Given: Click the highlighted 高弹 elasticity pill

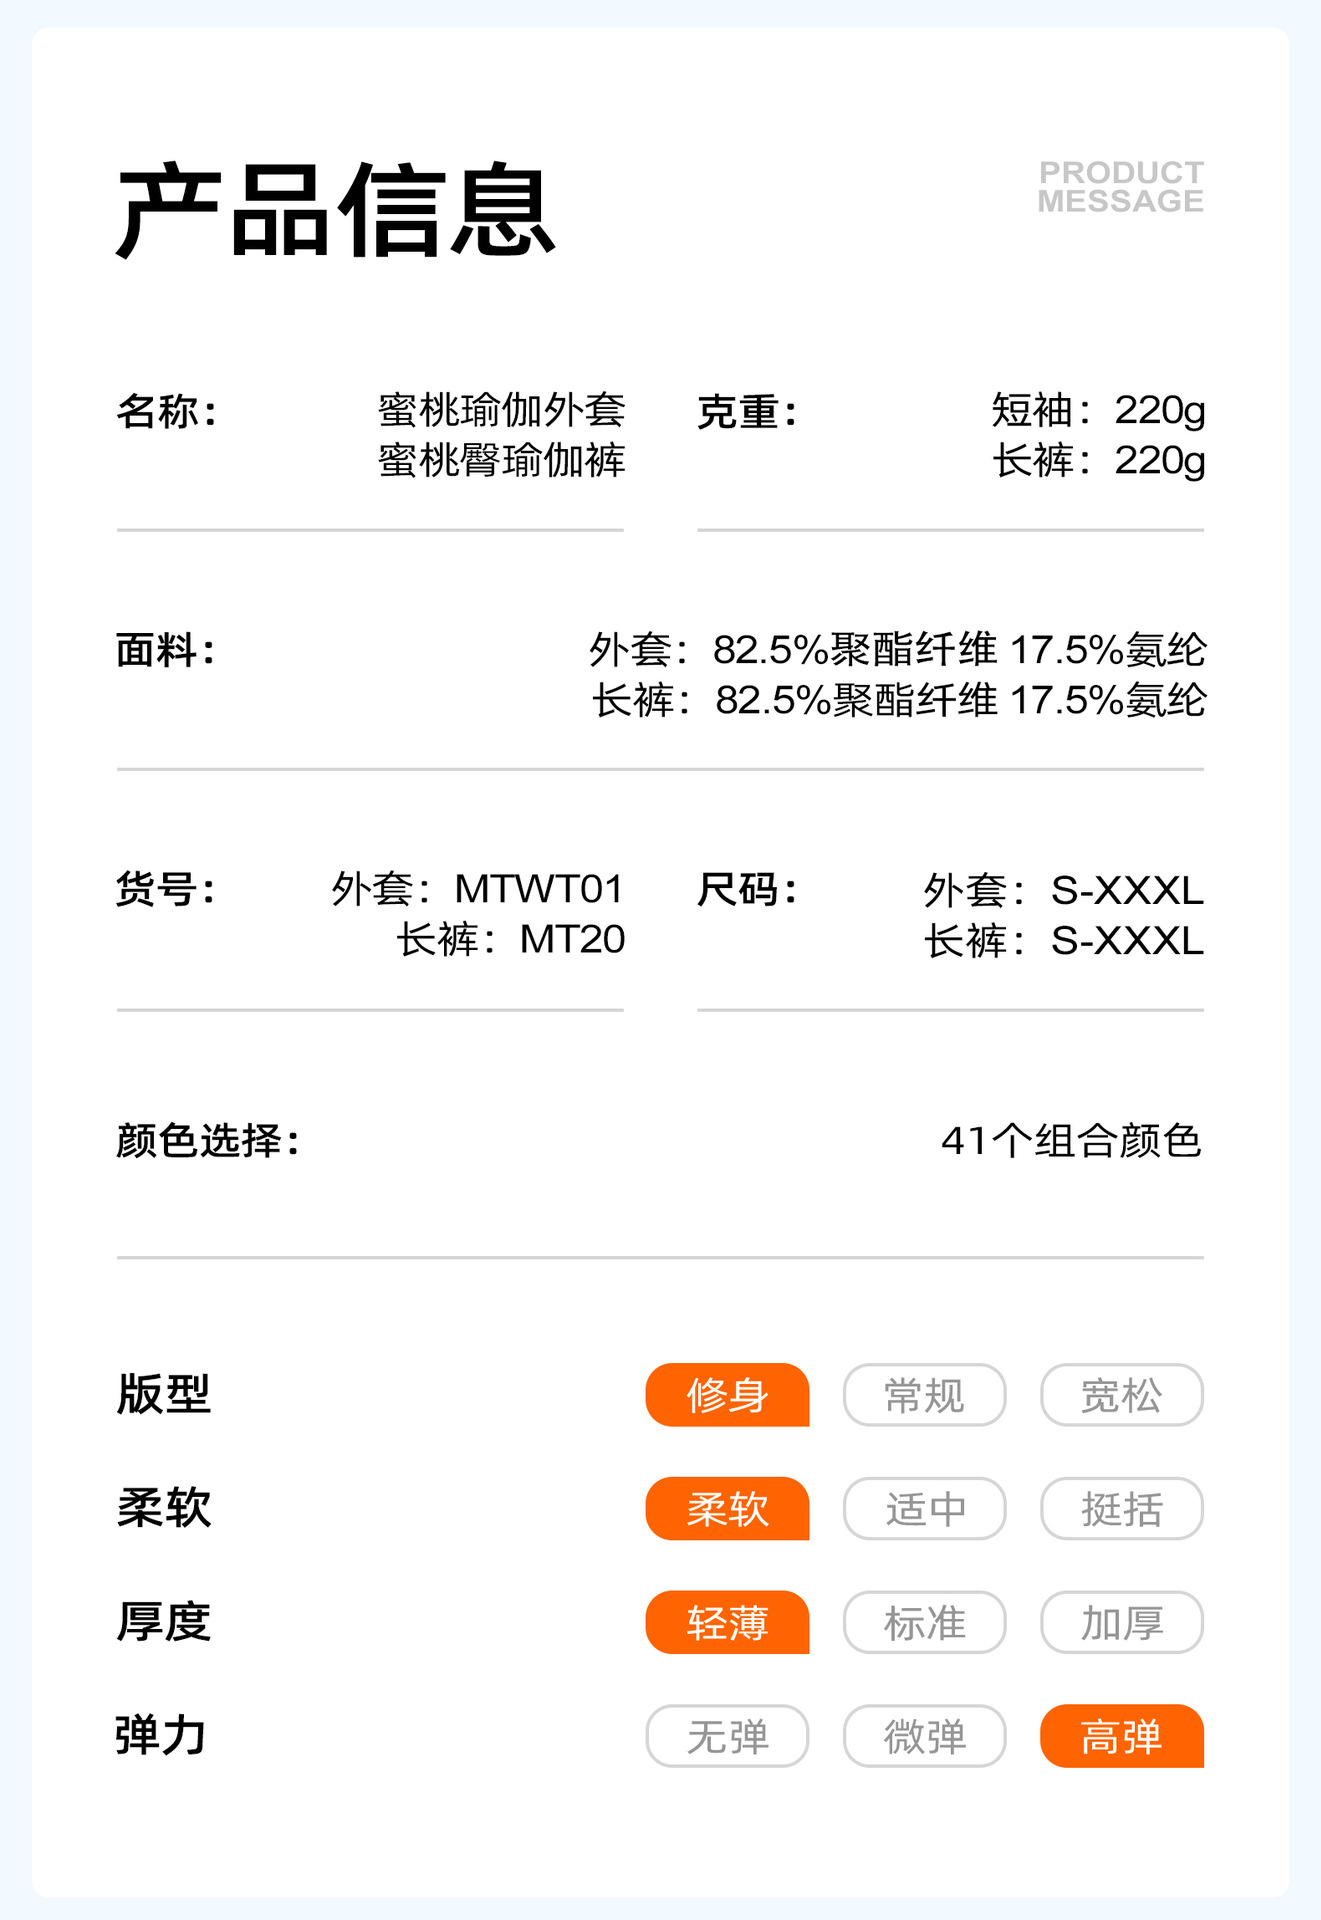Looking at the screenshot, I should coord(1121,1737).
